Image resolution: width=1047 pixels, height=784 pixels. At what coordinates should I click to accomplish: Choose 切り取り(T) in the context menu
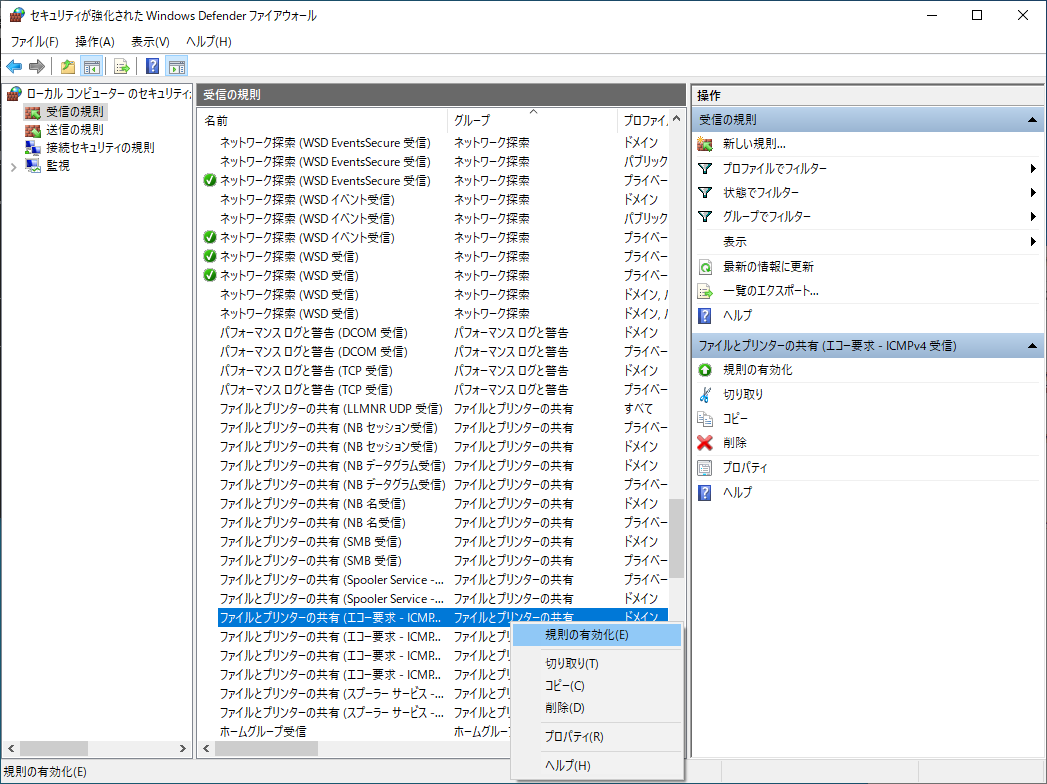point(597,664)
